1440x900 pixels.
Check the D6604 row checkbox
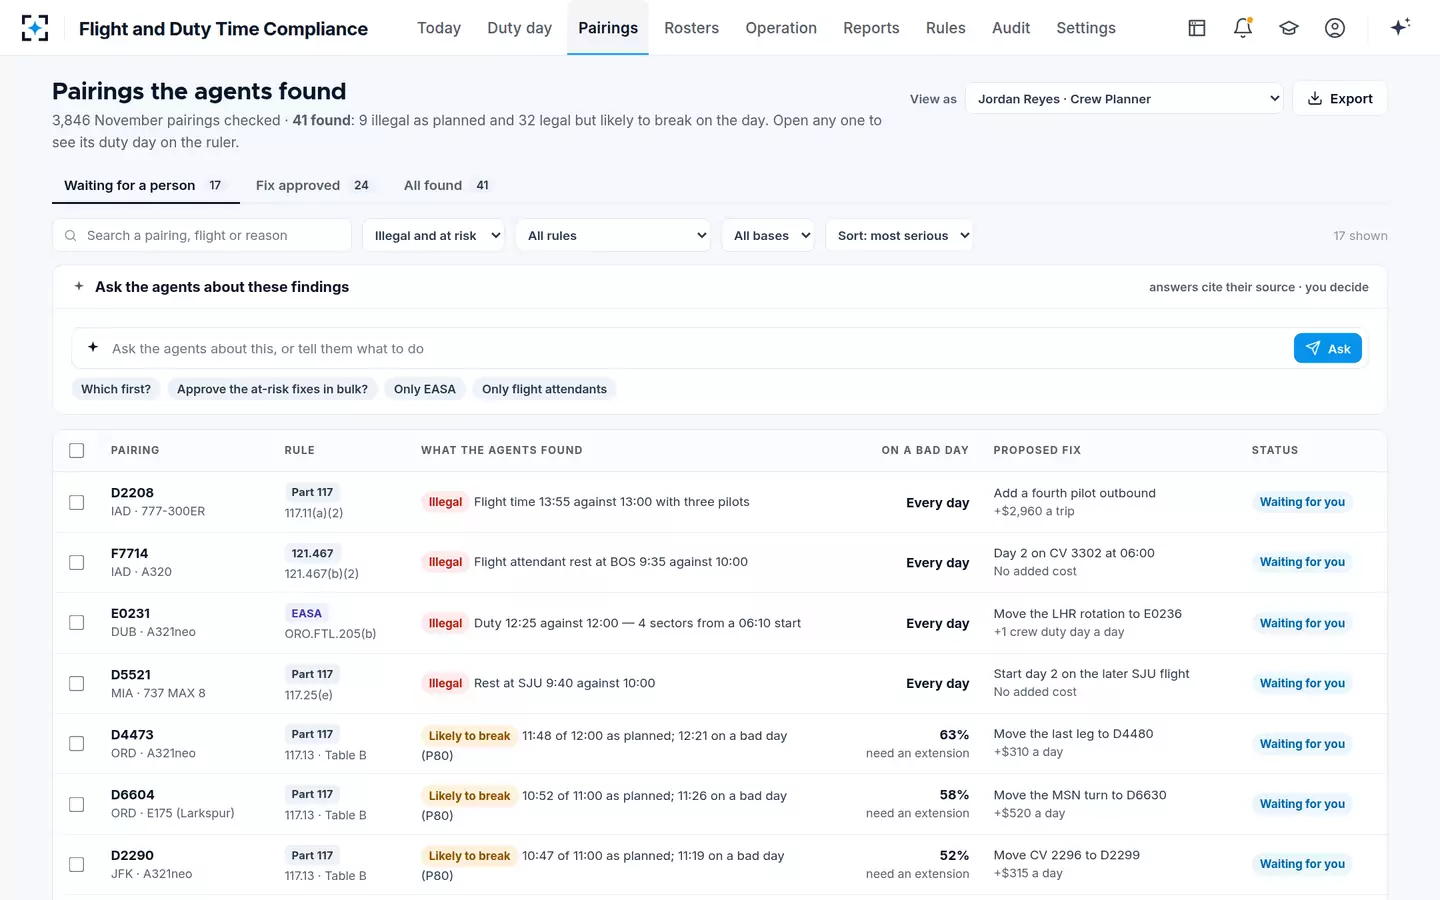tap(77, 804)
